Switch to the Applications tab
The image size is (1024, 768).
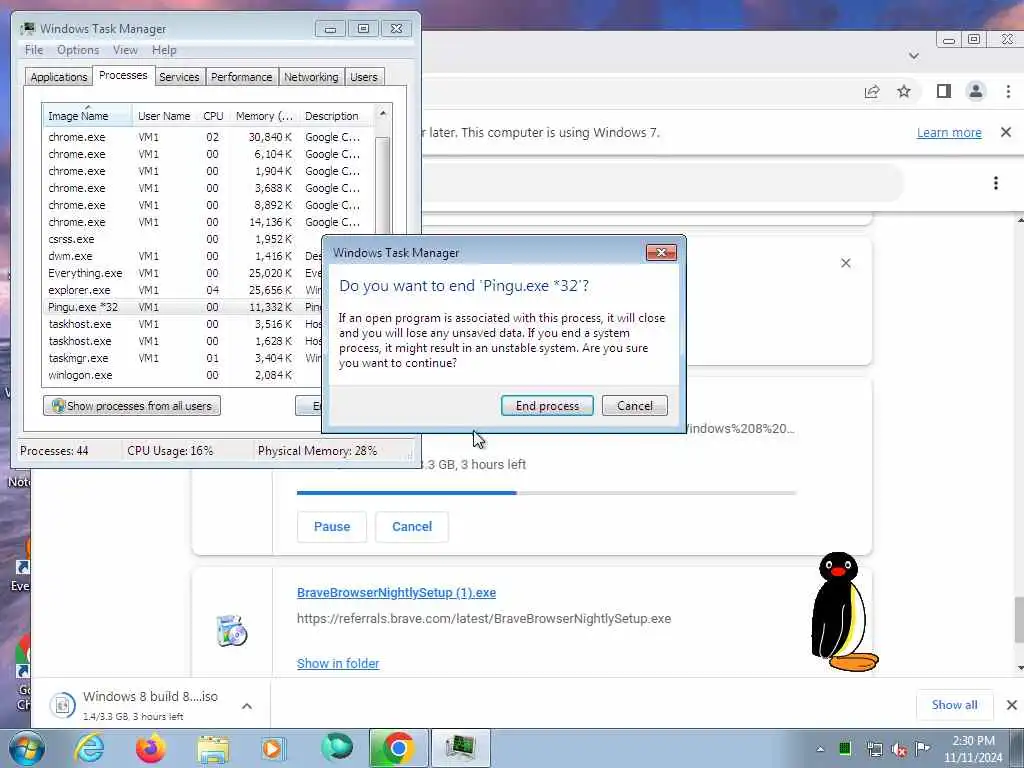[59, 76]
